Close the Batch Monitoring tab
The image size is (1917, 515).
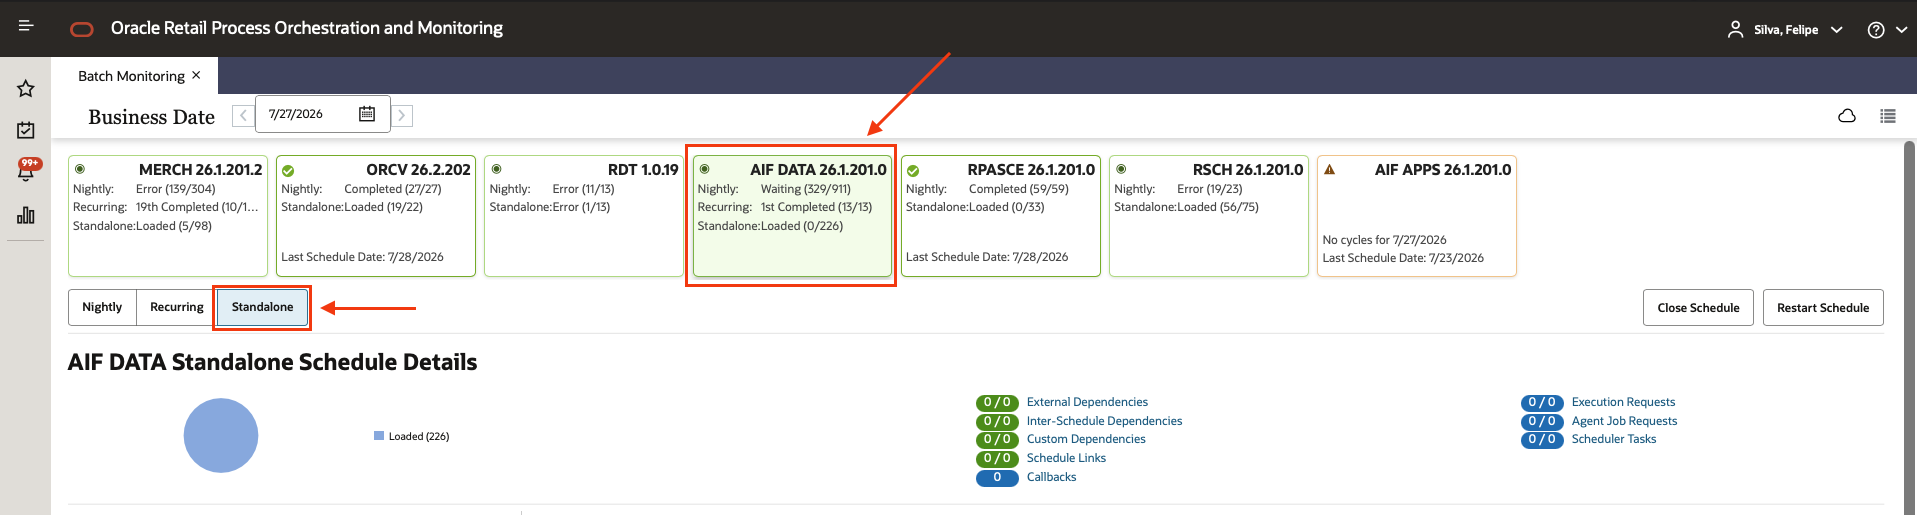196,75
